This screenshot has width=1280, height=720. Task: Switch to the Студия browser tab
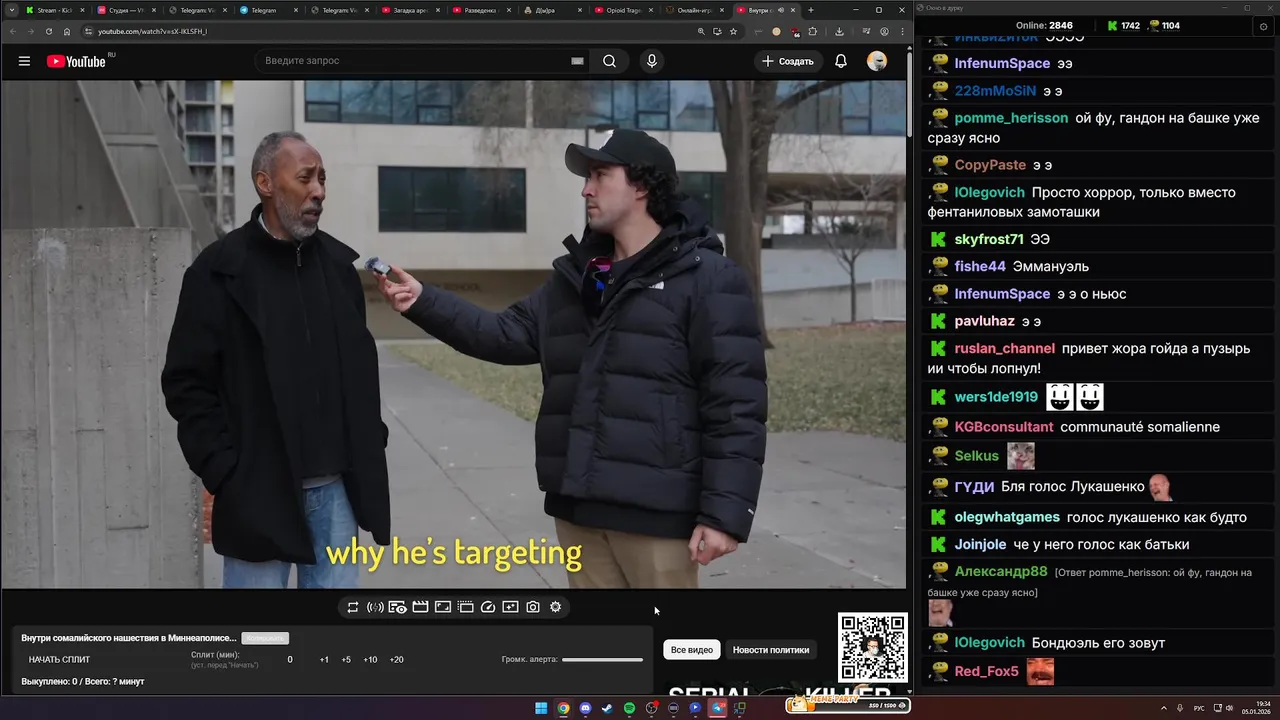(125, 10)
